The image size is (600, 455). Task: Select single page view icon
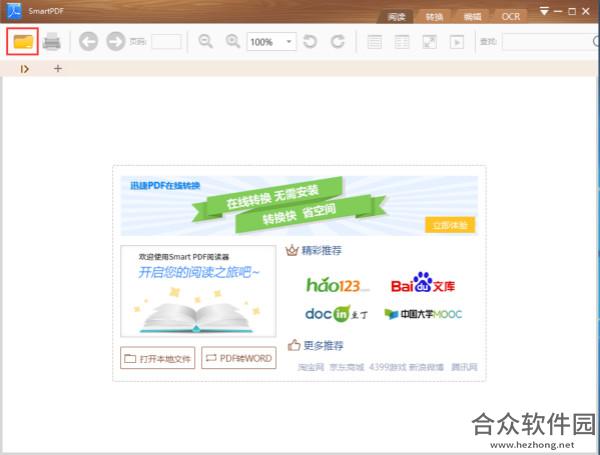pos(374,42)
